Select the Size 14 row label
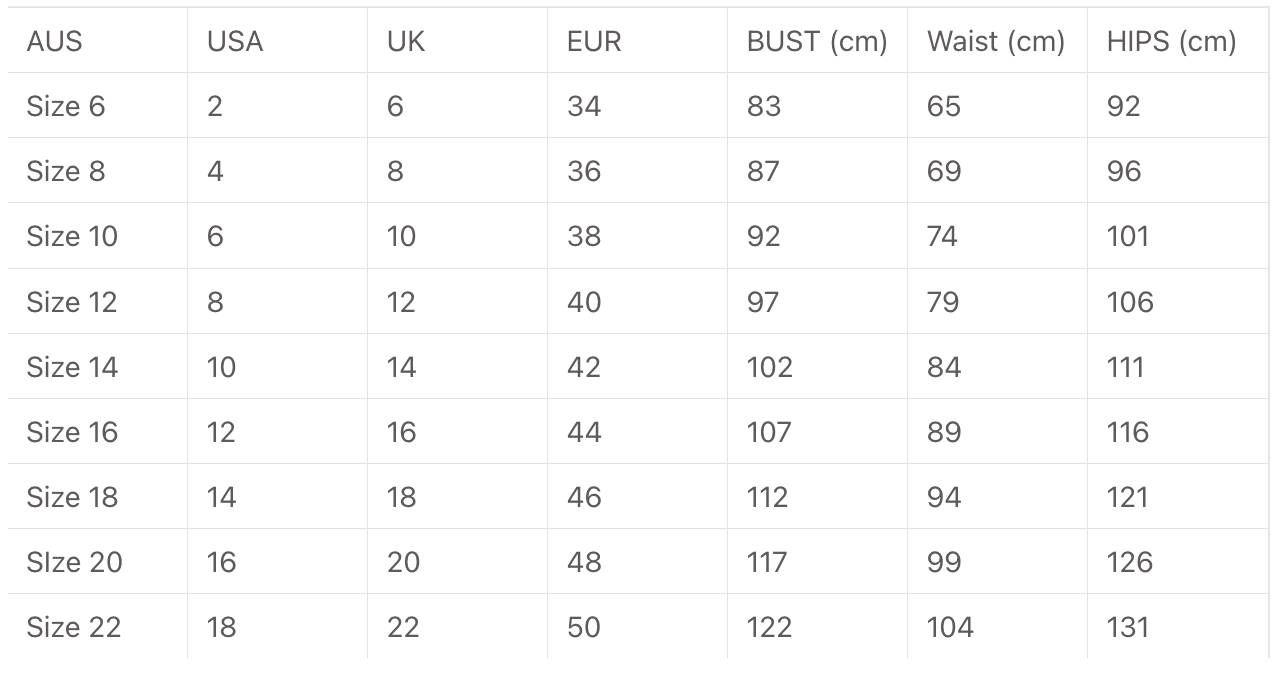Image resolution: width=1288 pixels, height=686 pixels. point(72,368)
